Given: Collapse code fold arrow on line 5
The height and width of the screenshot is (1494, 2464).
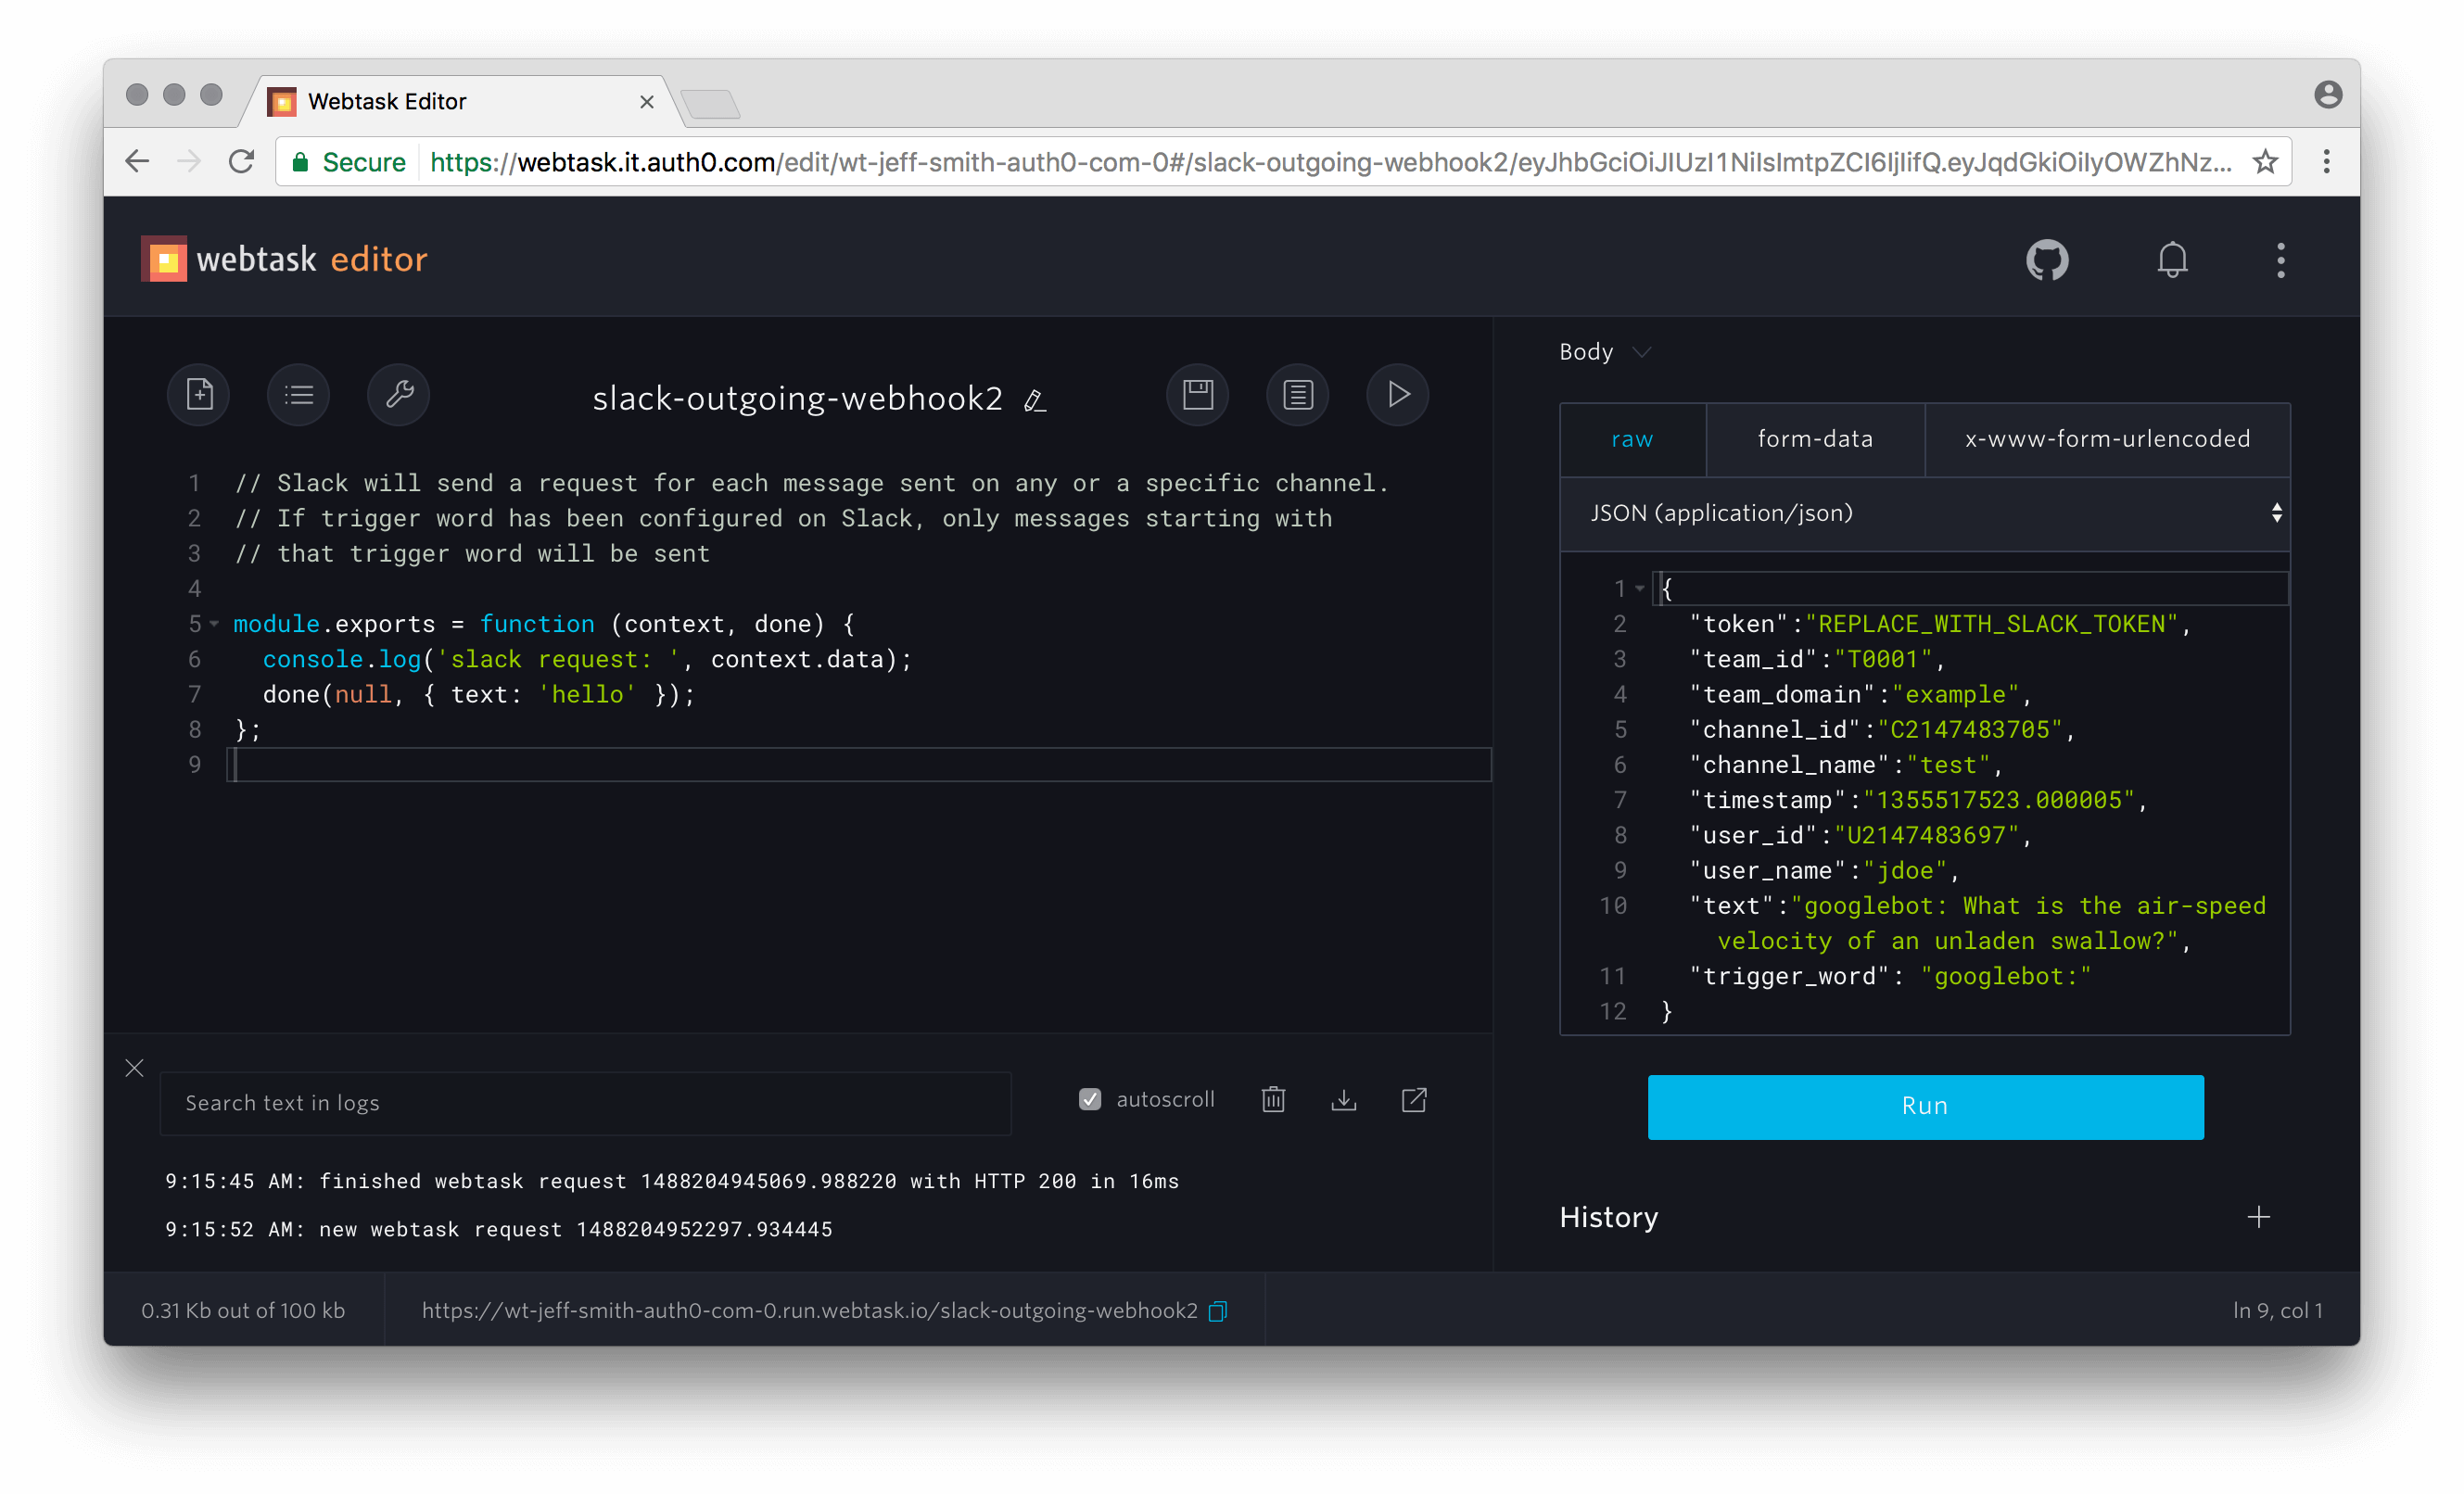Looking at the screenshot, I should (214, 624).
